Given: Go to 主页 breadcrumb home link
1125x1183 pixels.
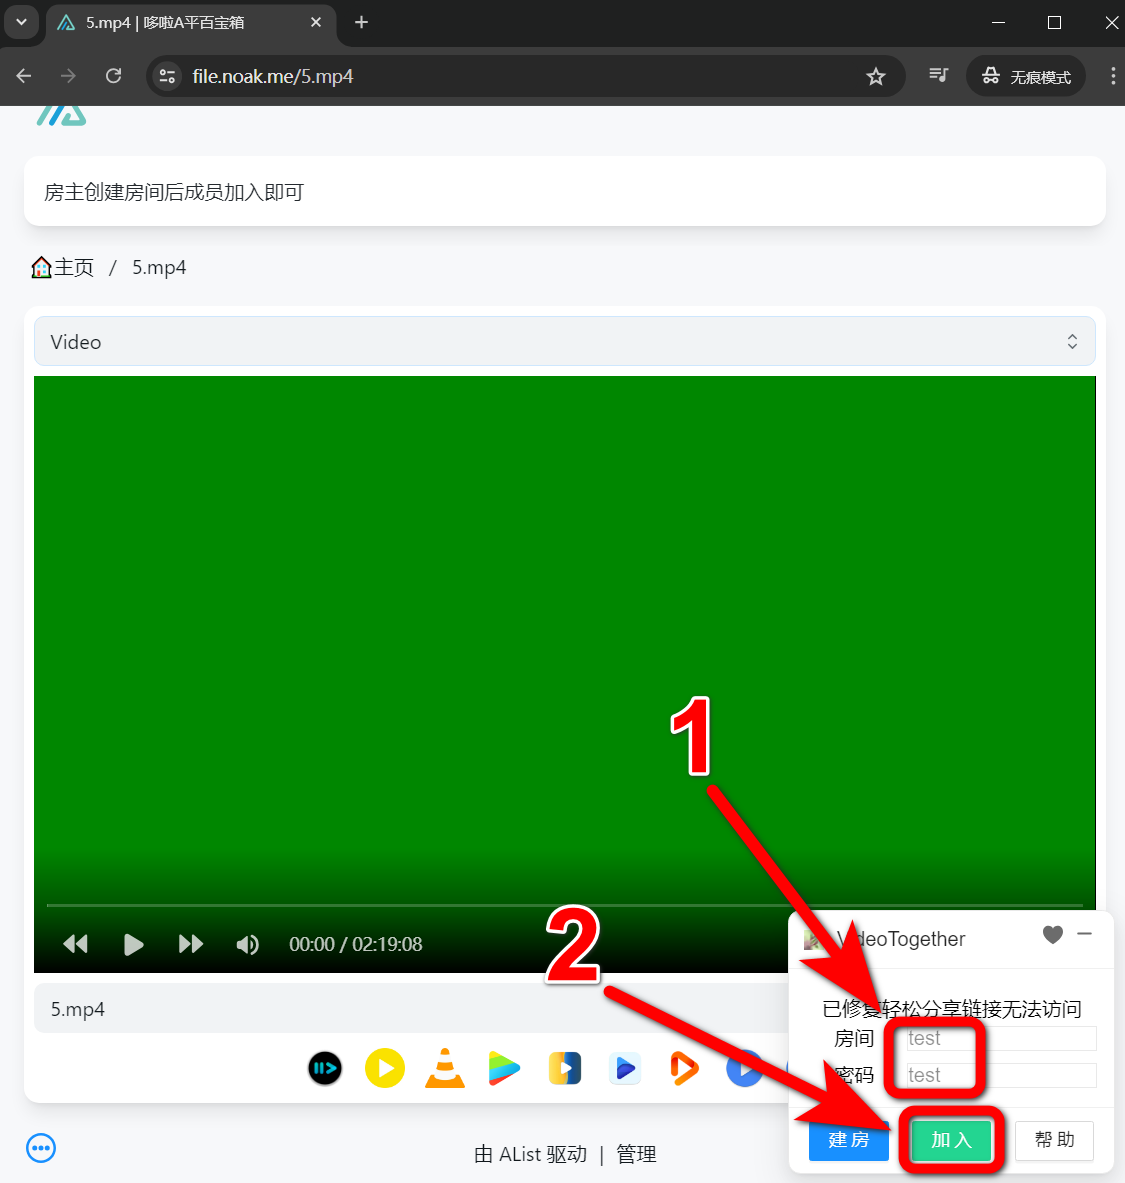Looking at the screenshot, I should pos(63,267).
